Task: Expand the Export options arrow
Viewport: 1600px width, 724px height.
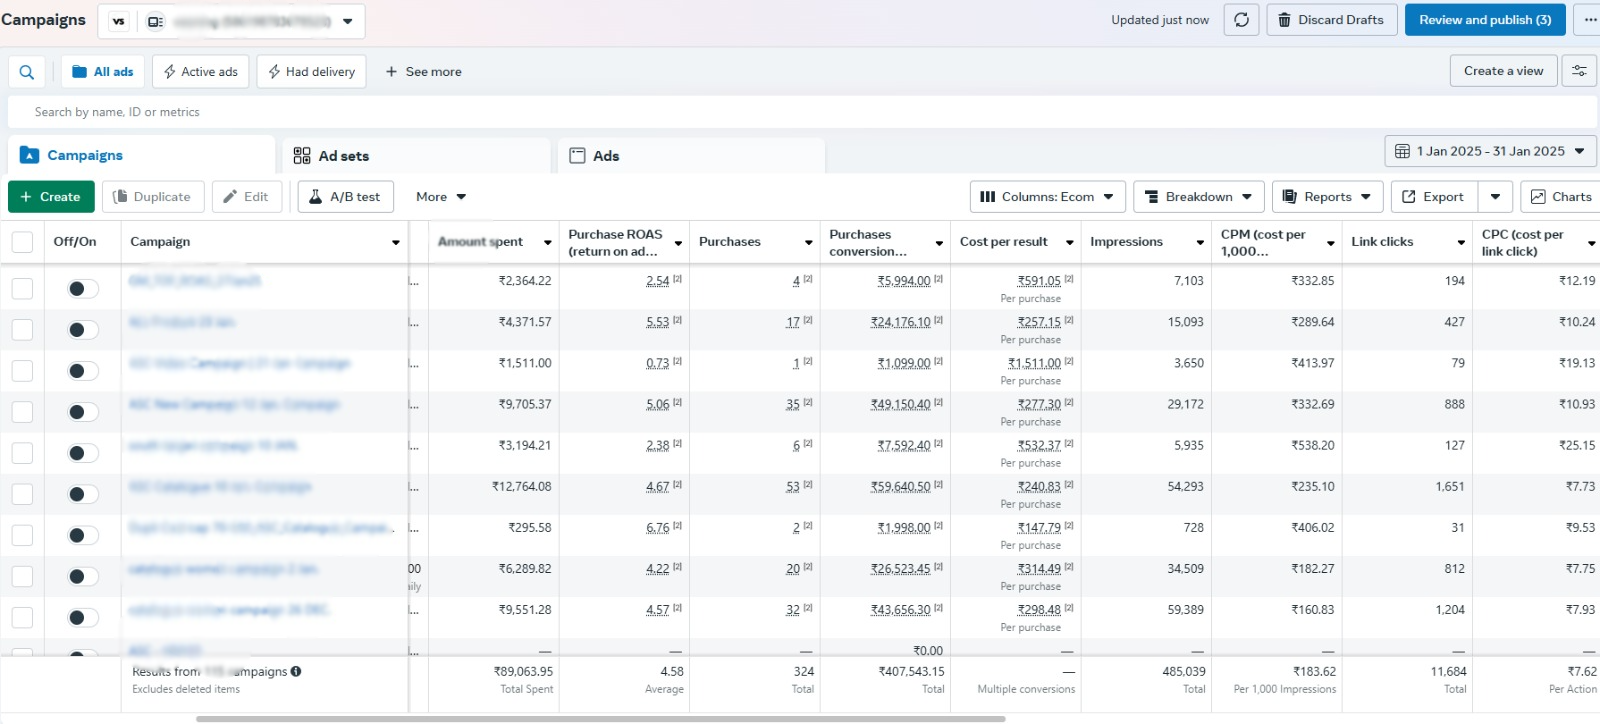Action: click(1495, 197)
